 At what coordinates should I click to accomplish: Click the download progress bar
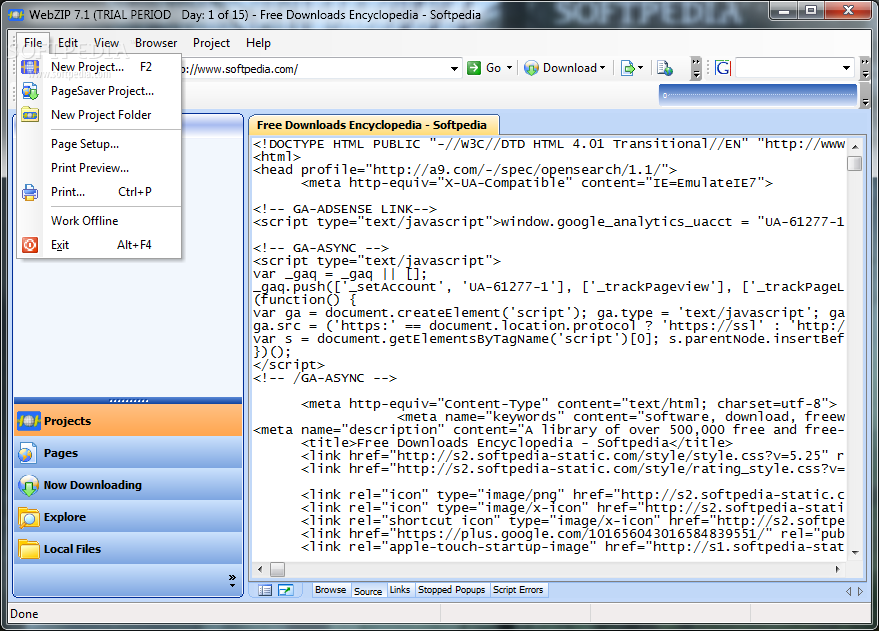(758, 95)
